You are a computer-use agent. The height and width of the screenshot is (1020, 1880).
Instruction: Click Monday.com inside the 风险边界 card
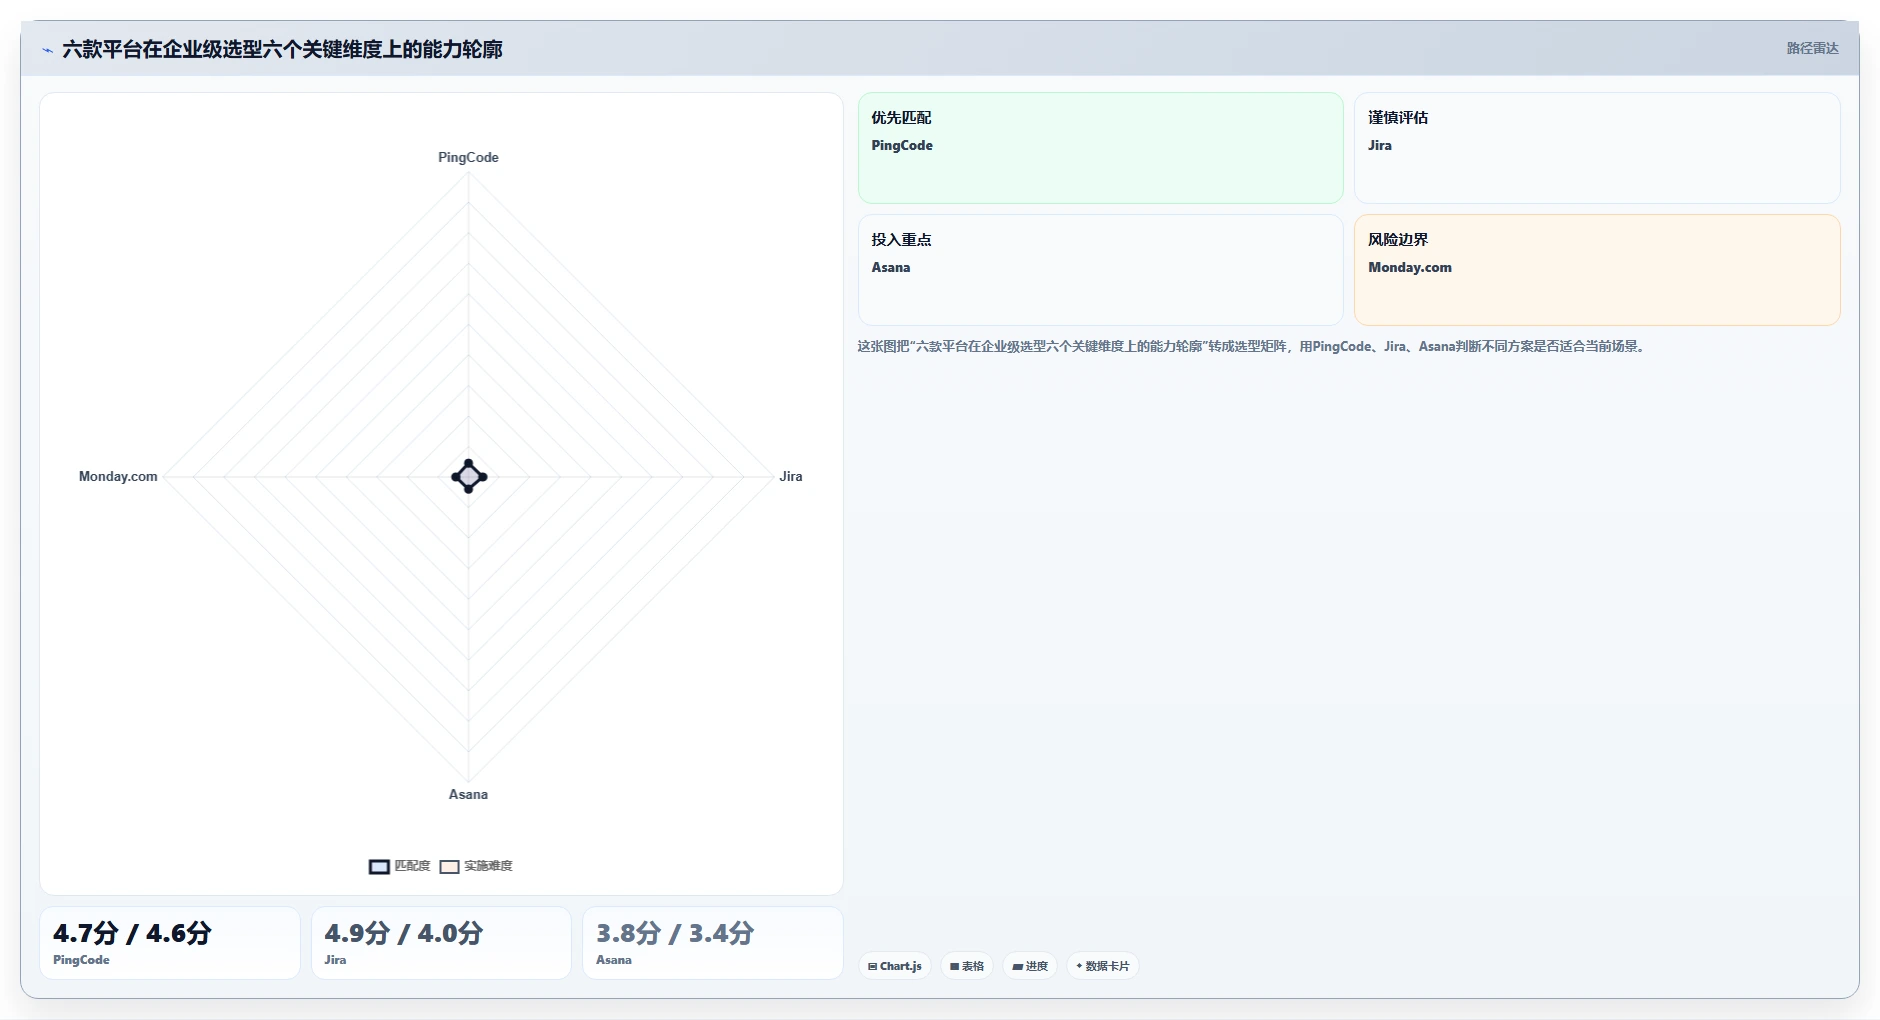1410,267
